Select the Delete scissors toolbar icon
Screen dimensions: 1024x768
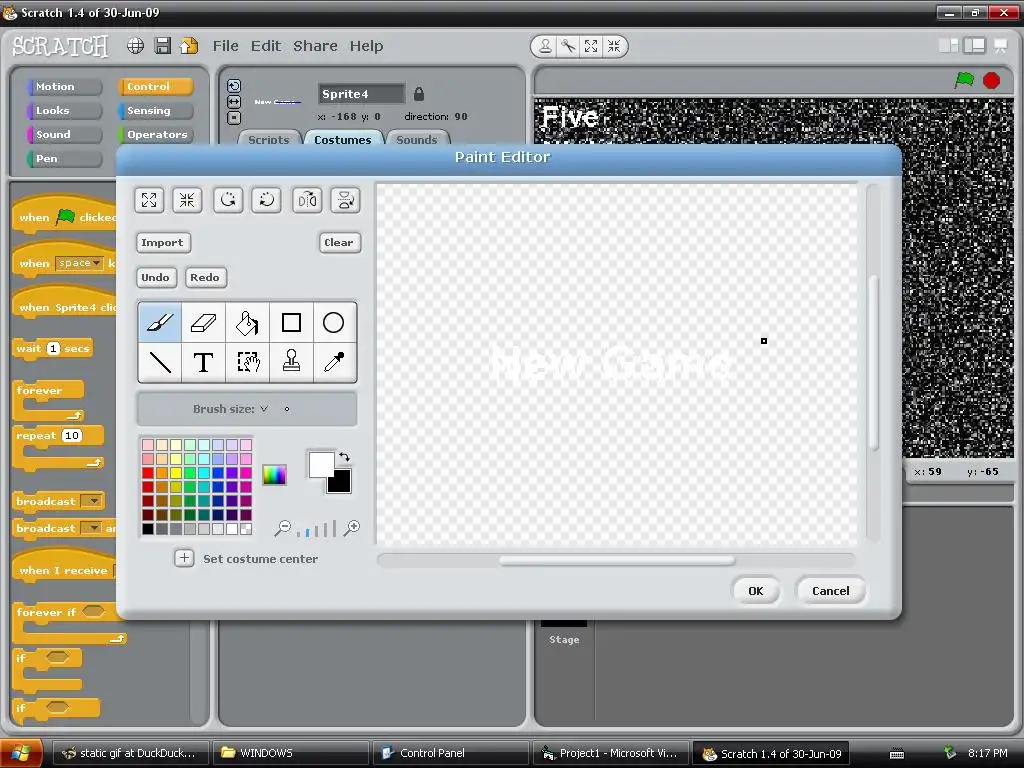(x=568, y=46)
